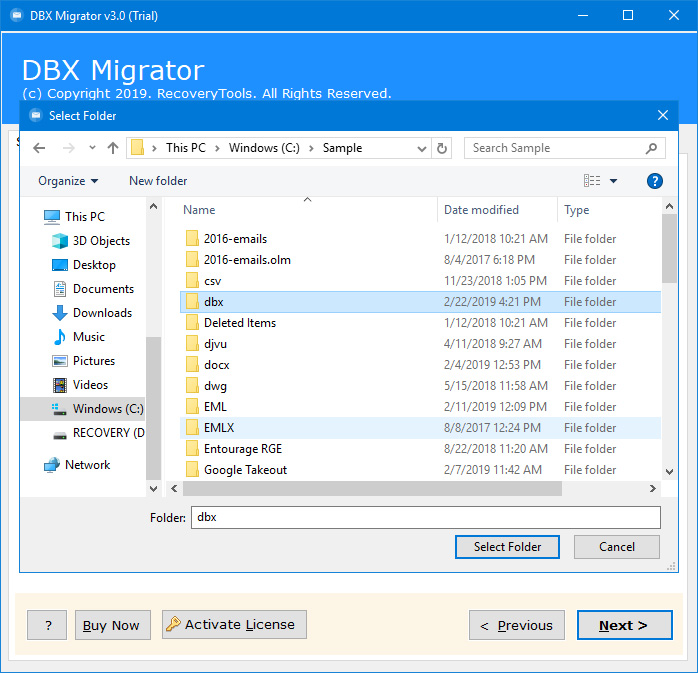Click Buy Now button
The width and height of the screenshot is (698, 673).
[x=113, y=625]
